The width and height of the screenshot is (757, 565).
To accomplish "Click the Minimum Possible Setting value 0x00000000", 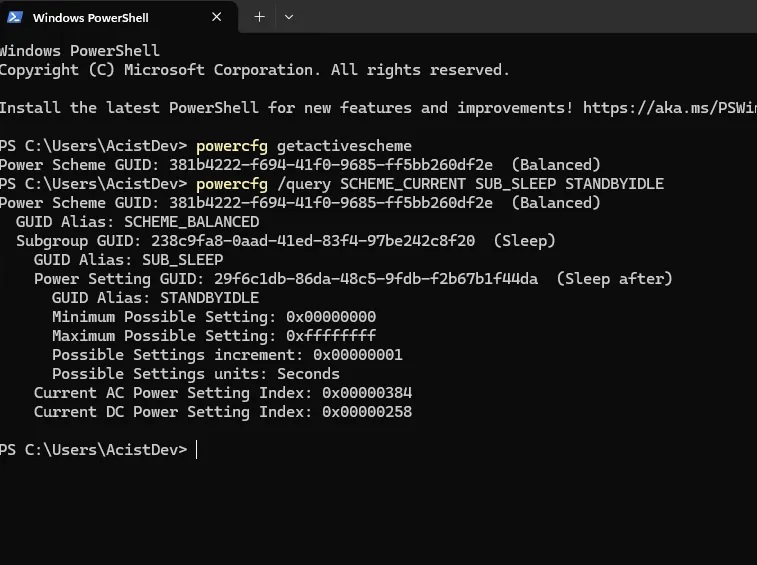I will tap(331, 317).
